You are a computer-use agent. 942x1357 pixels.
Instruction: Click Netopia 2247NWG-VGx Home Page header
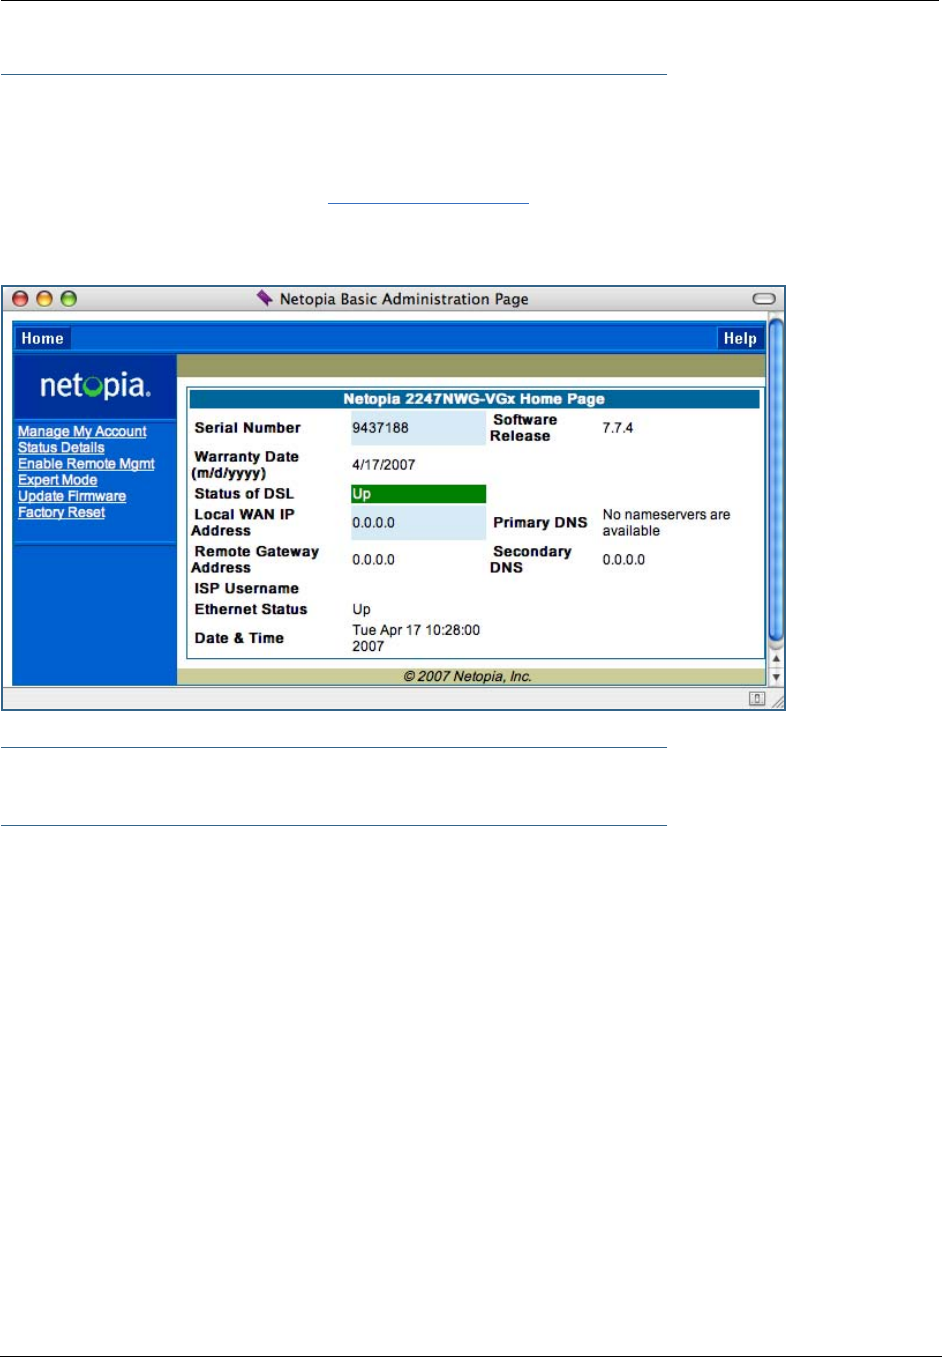click(x=474, y=399)
